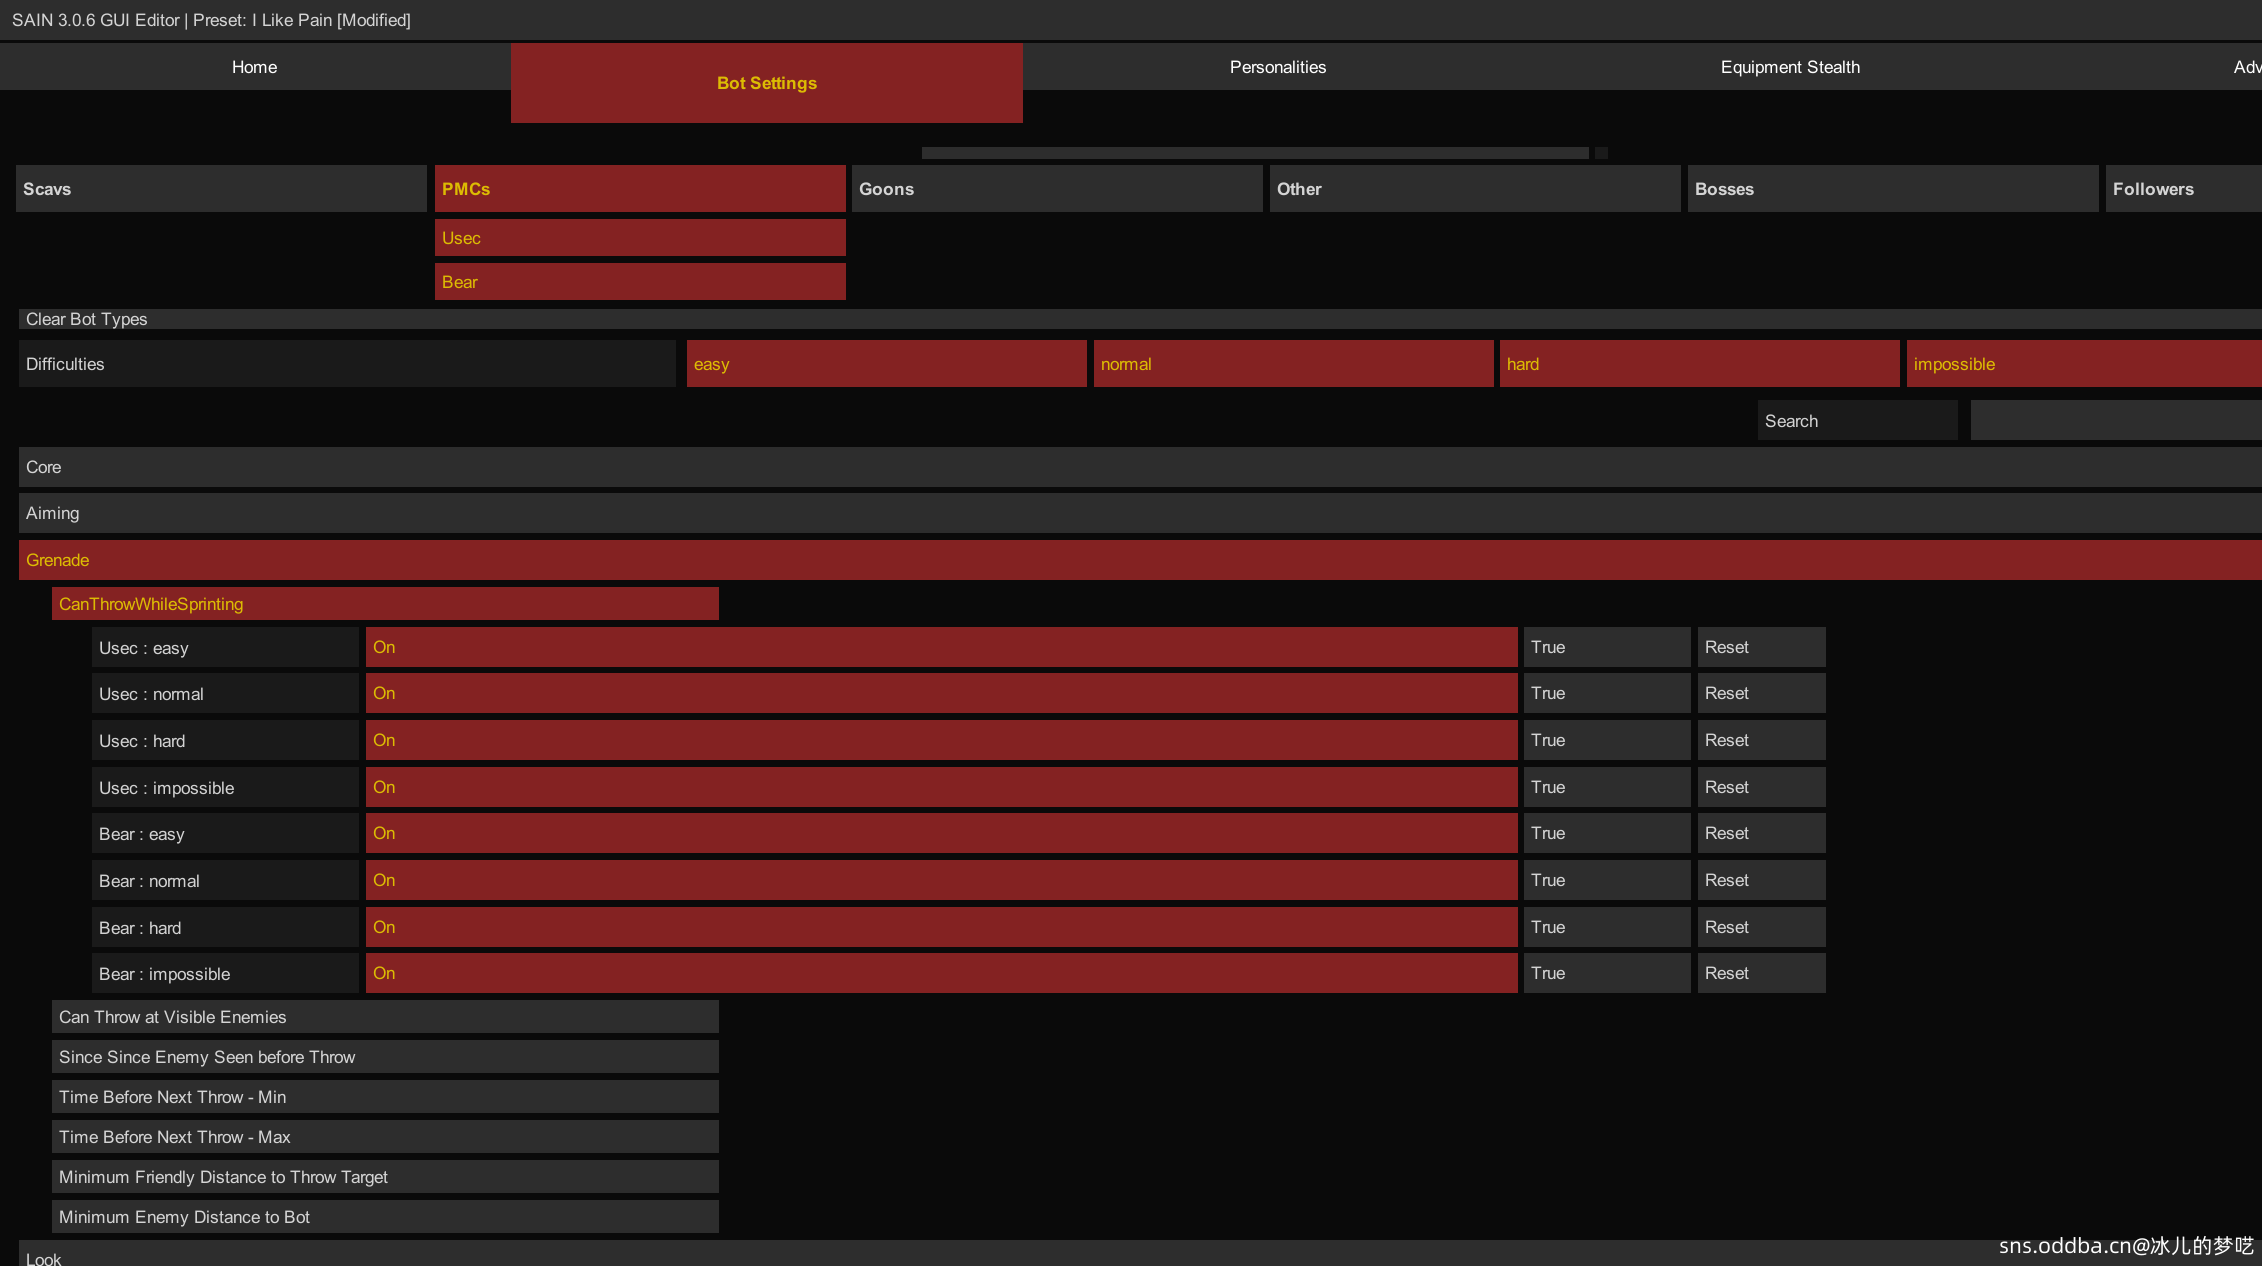Click the Search input field
2262x1266 pixels.
point(2115,421)
